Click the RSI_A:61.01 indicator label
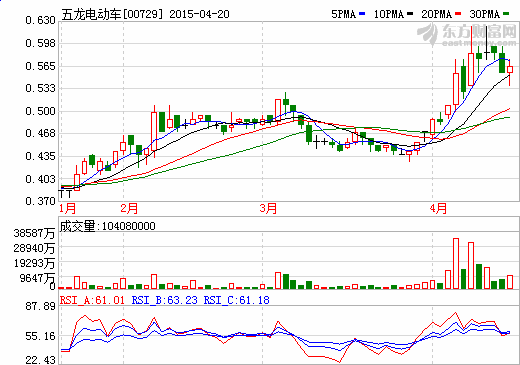Viewport: 520px width, 365px height. point(92,300)
